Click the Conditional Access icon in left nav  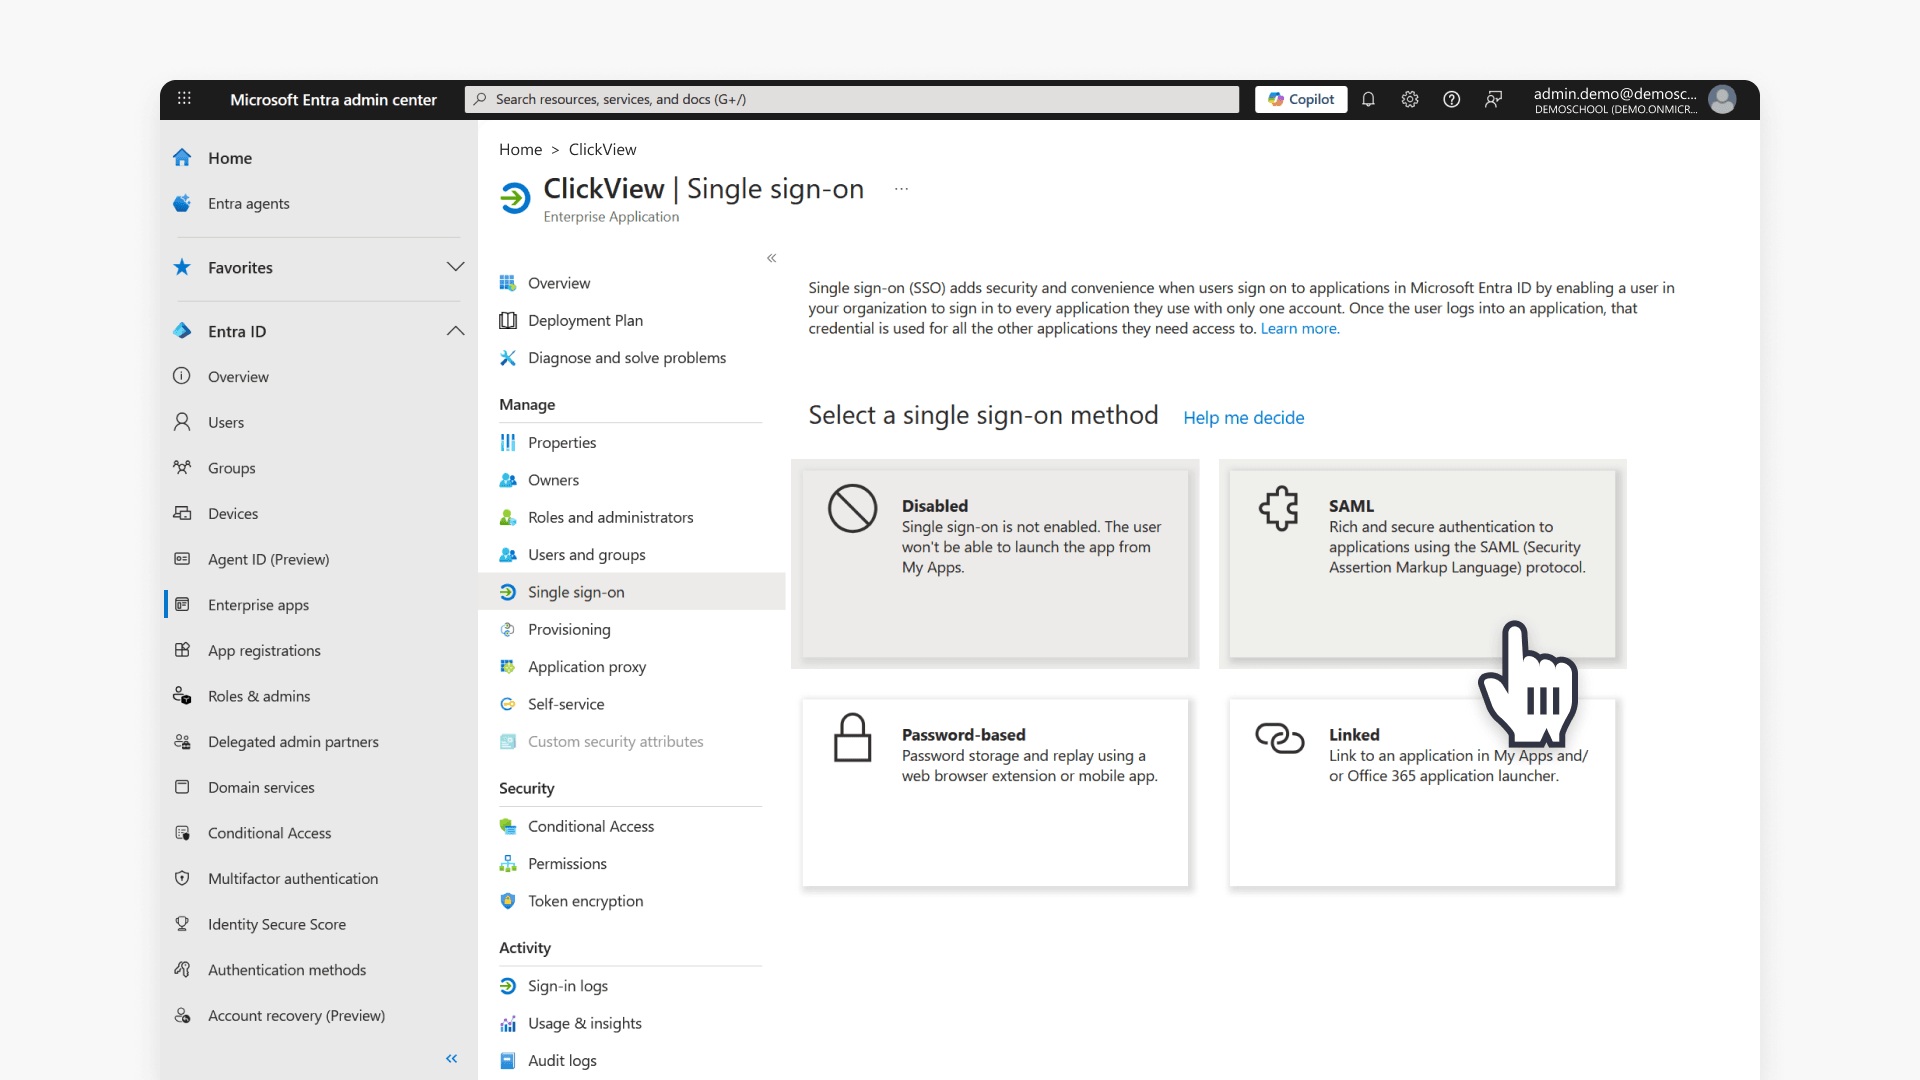(x=182, y=833)
